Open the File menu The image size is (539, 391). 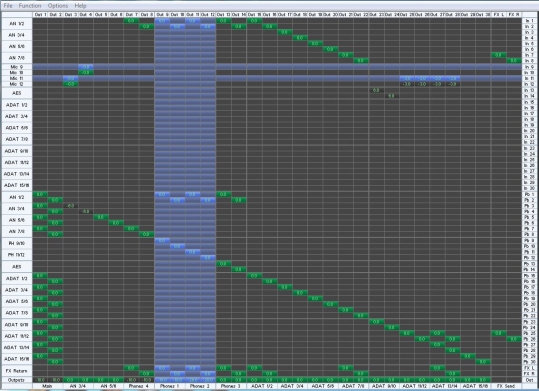pyautogui.click(x=8, y=6)
